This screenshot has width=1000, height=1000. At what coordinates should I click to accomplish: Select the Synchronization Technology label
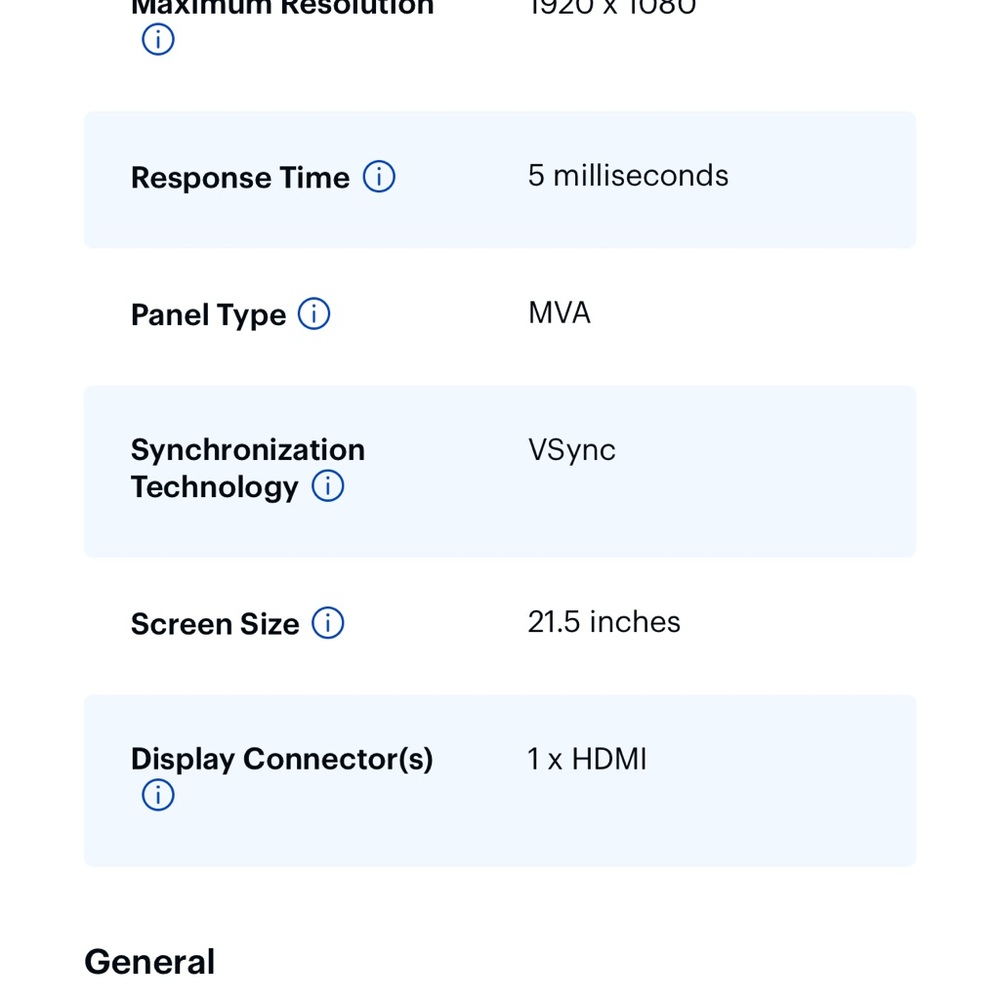pyautogui.click(x=247, y=468)
